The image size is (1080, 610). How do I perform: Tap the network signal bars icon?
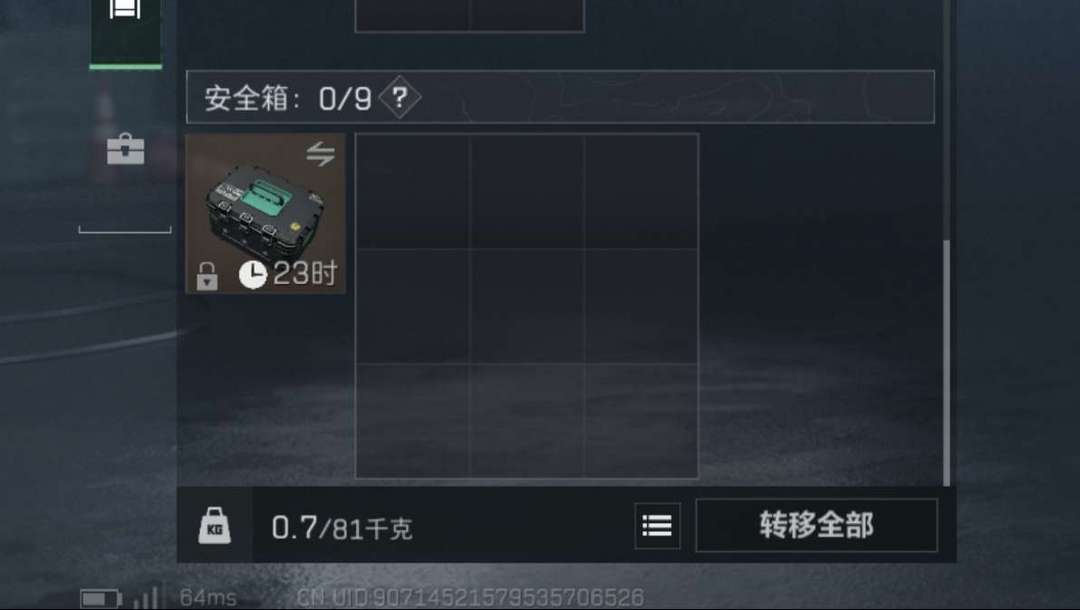pyautogui.click(x=147, y=597)
